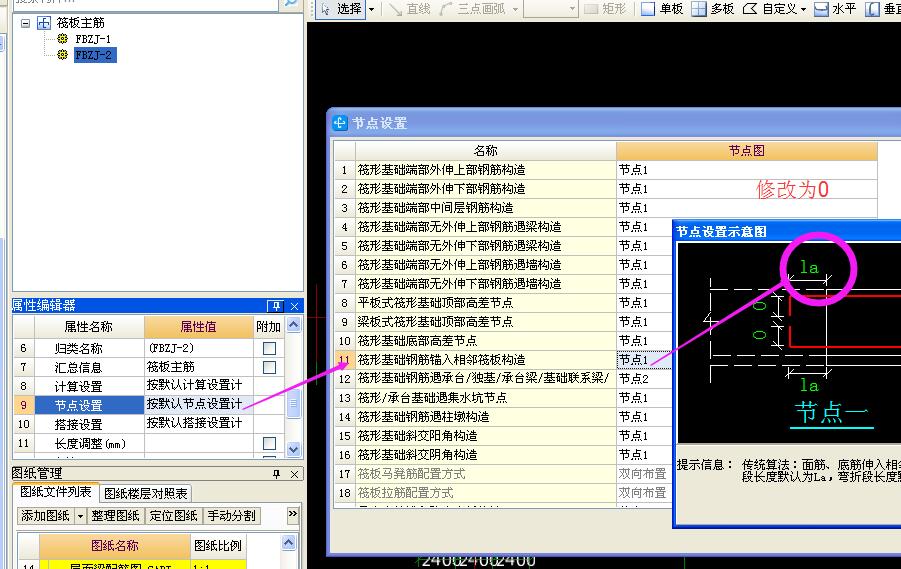Image resolution: width=901 pixels, height=569 pixels.
Task: Choose the 三点画弧 arc tool
Action: click(473, 9)
